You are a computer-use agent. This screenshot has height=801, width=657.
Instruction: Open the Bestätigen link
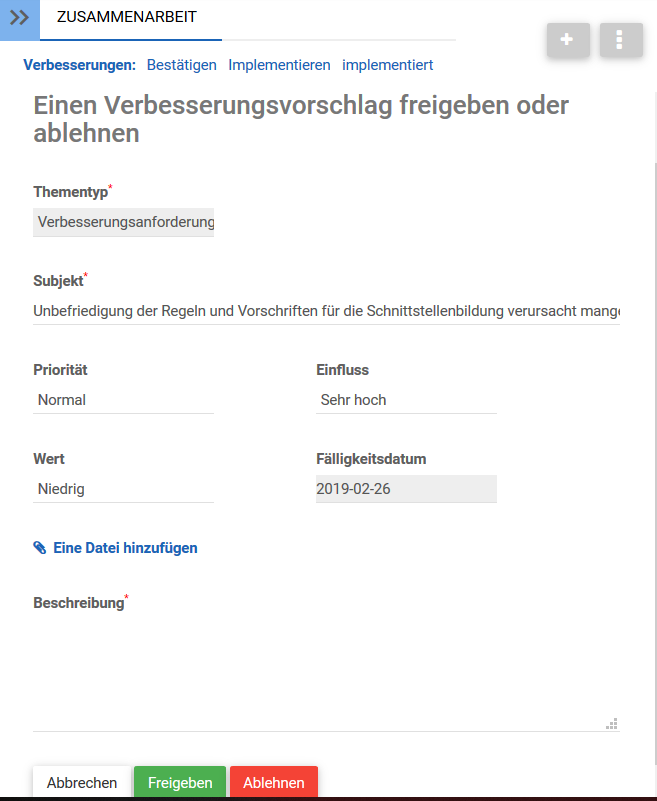182,65
